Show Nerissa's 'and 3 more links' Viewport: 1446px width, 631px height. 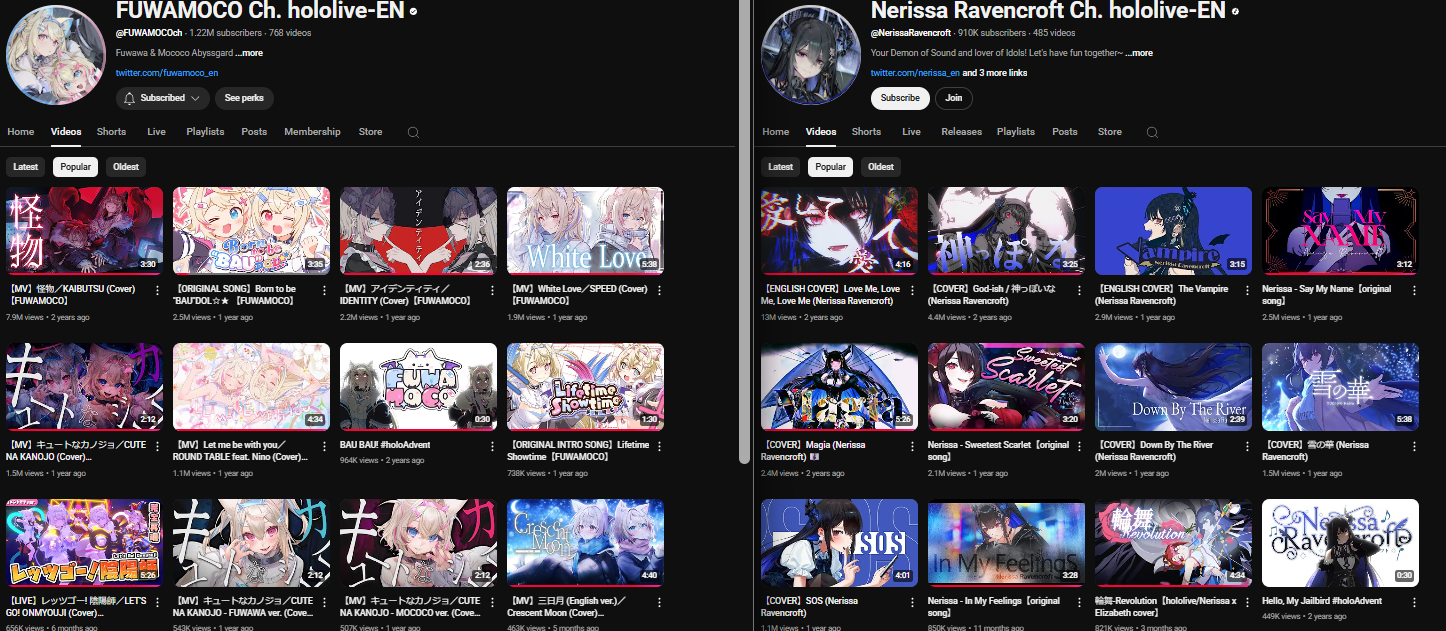pos(995,73)
